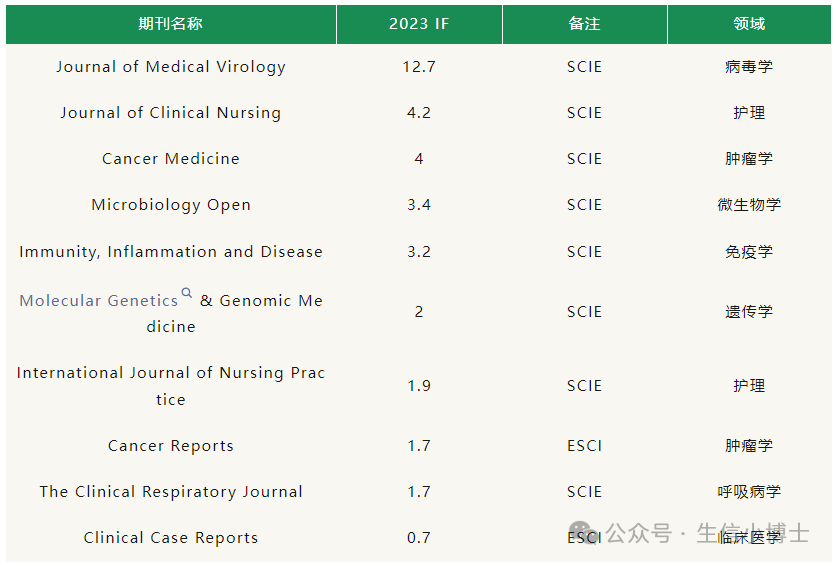836x566 pixels.
Task: Click the Journal of Clinical Nursing cell
Action: 171,113
